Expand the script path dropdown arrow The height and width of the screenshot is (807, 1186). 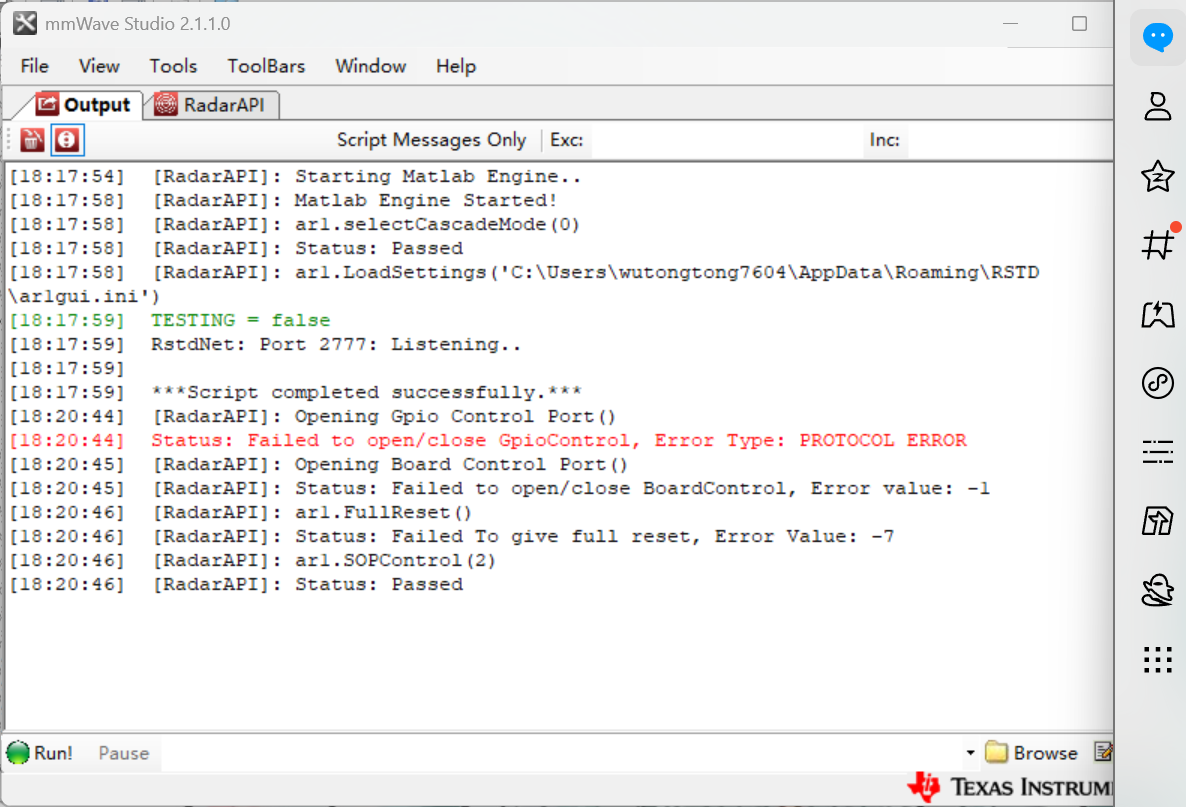tap(970, 753)
